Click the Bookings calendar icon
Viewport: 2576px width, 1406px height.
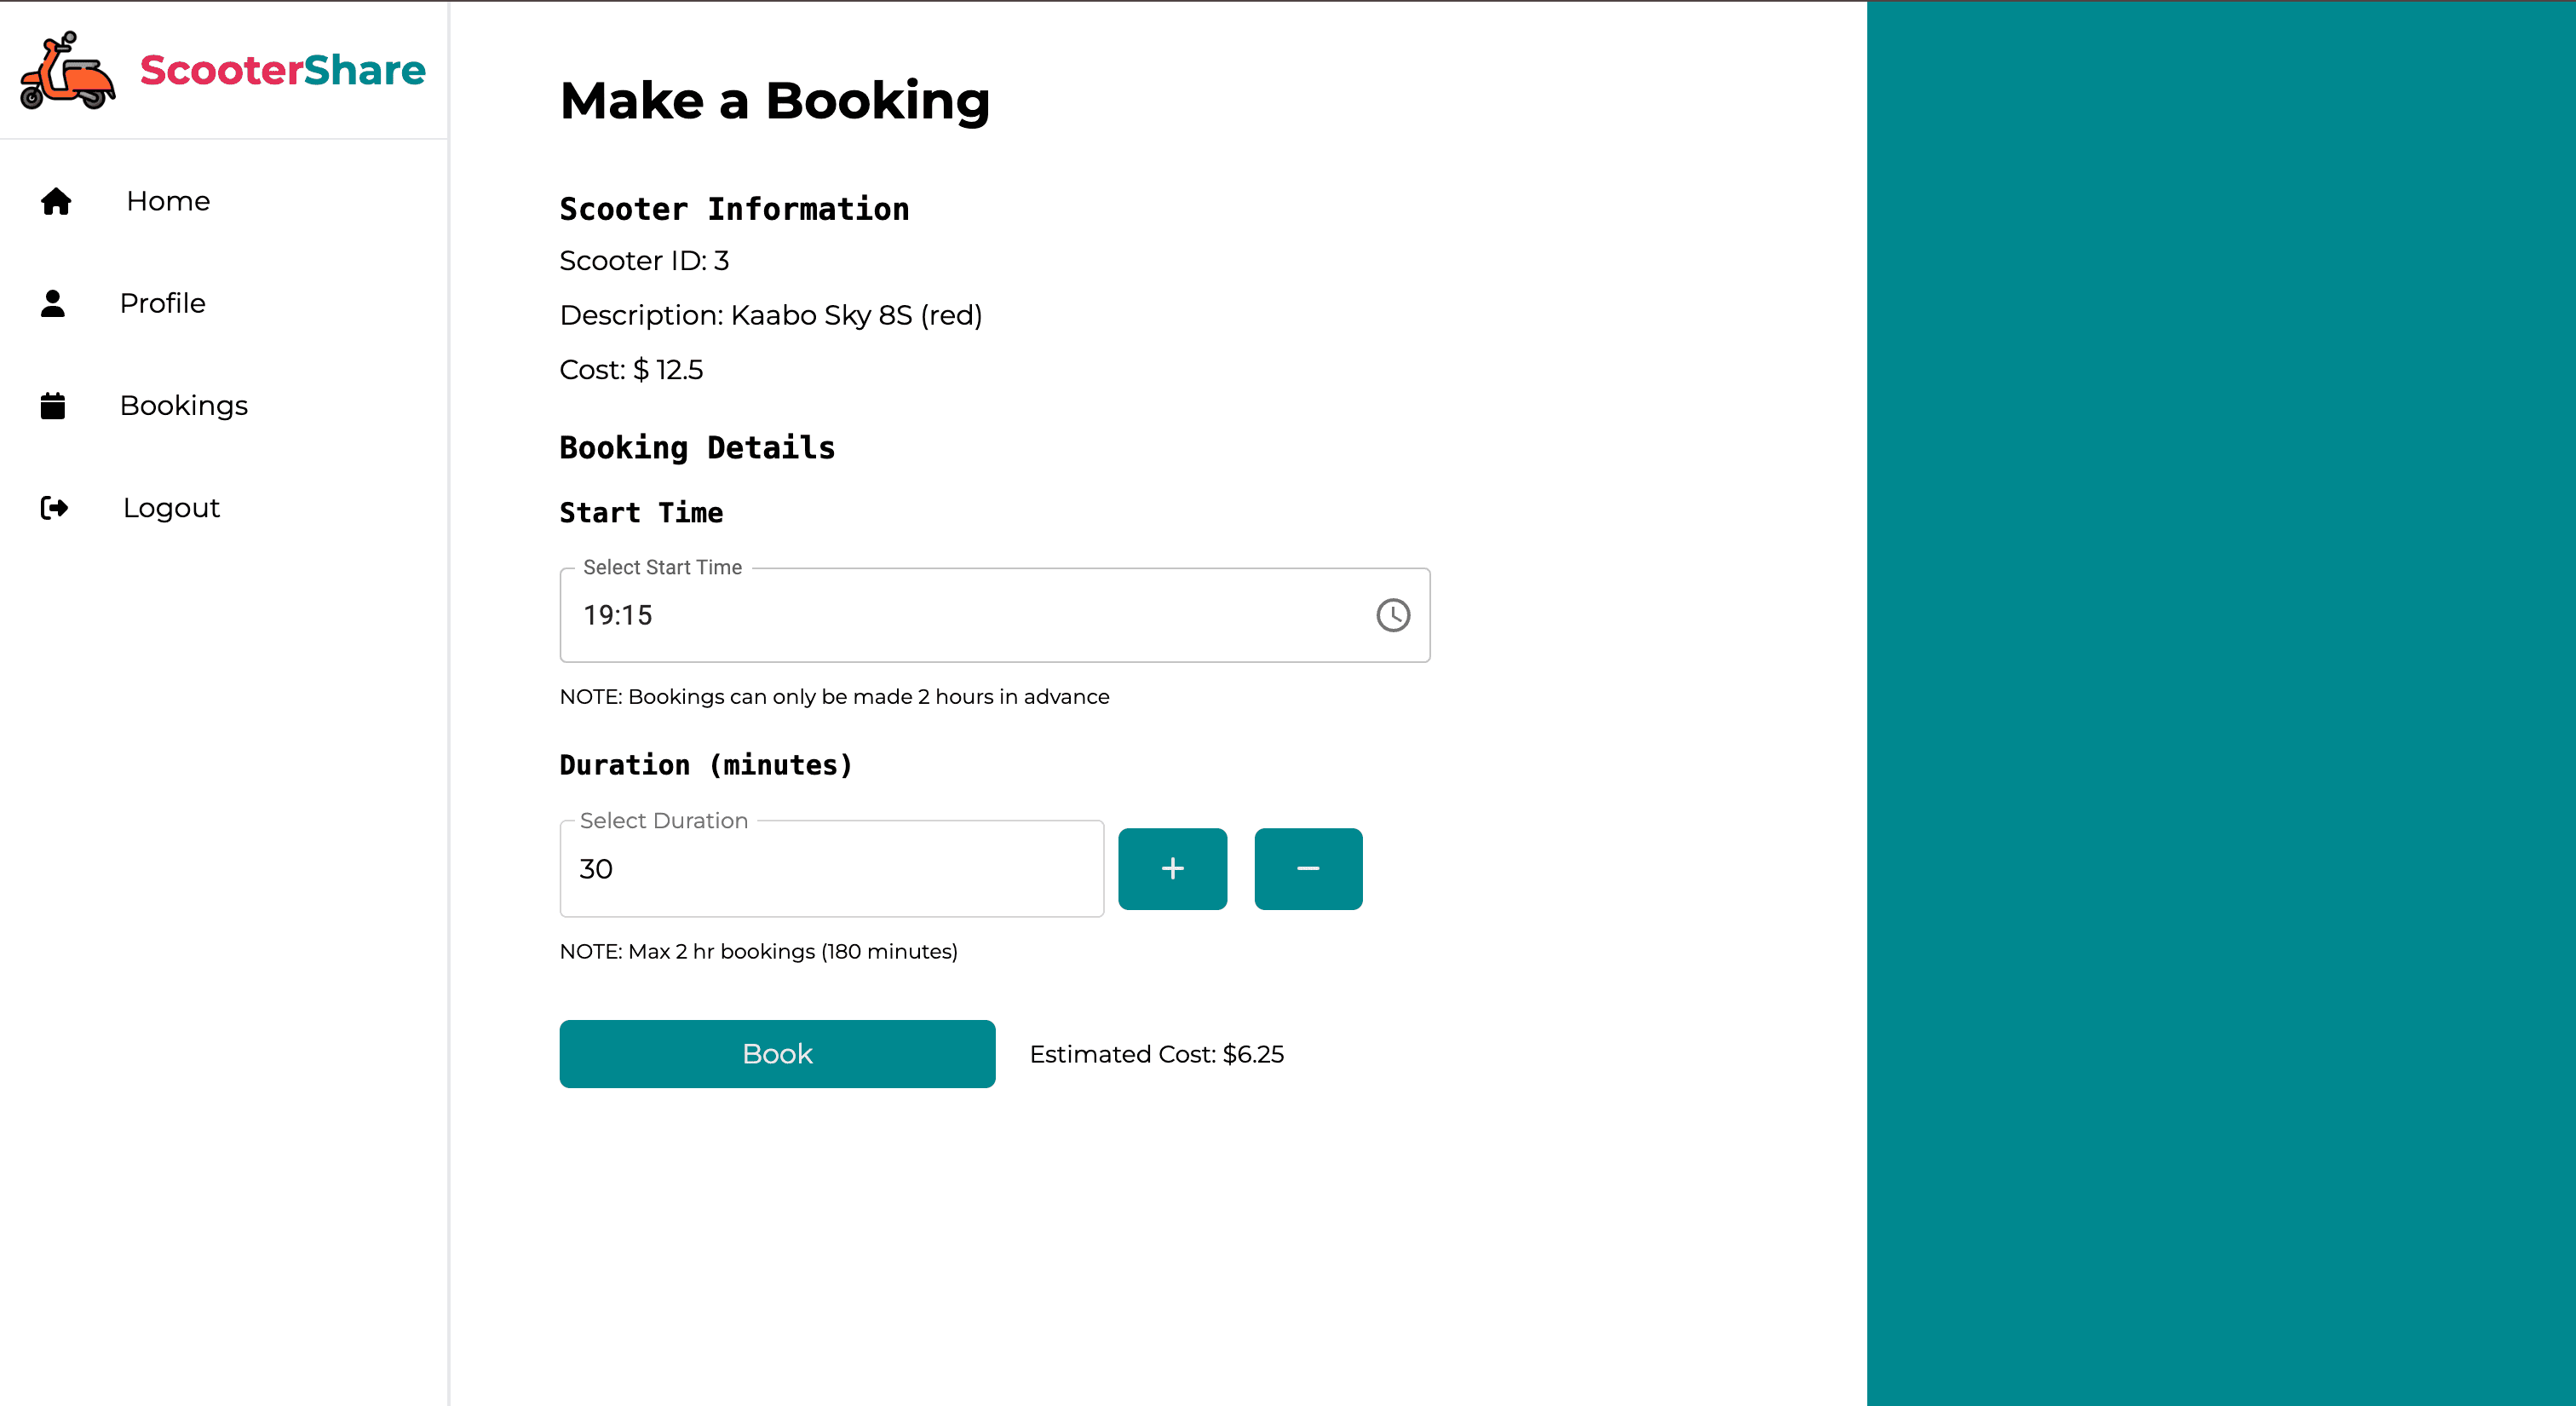(x=53, y=405)
